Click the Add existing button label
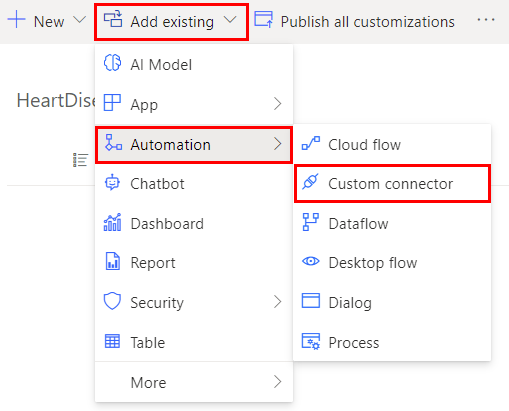 click(172, 22)
